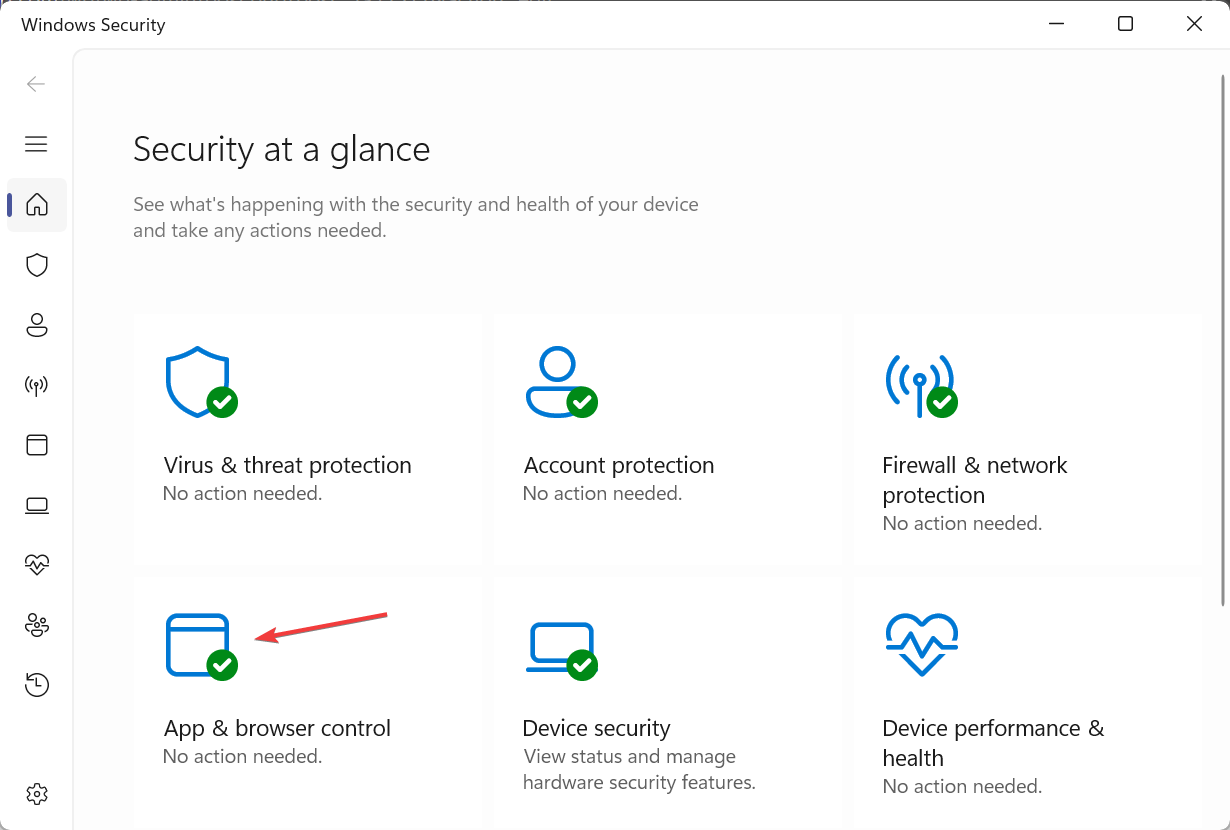Open Firewall & network protection tile
The height and width of the screenshot is (830, 1230).
[1028, 439]
